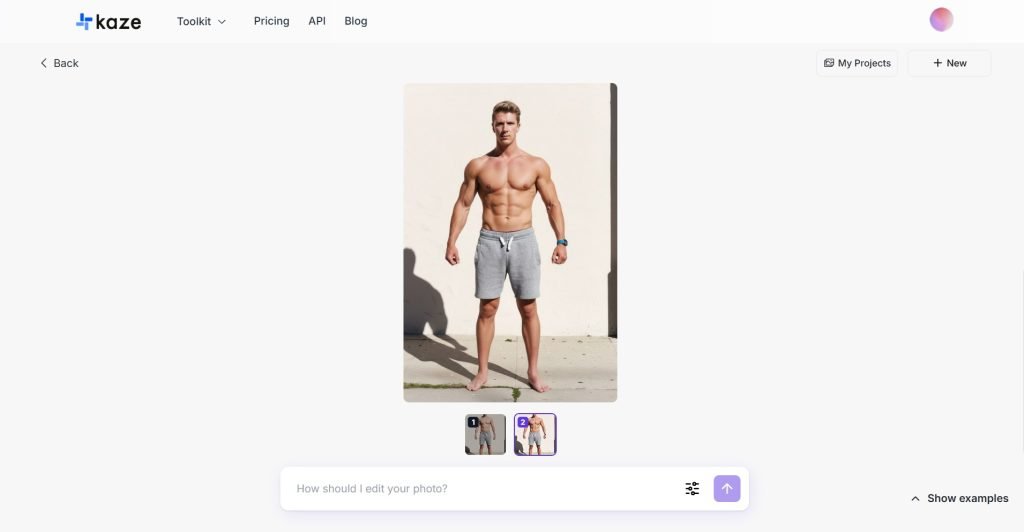Select version 2 thumbnail

coord(535,434)
